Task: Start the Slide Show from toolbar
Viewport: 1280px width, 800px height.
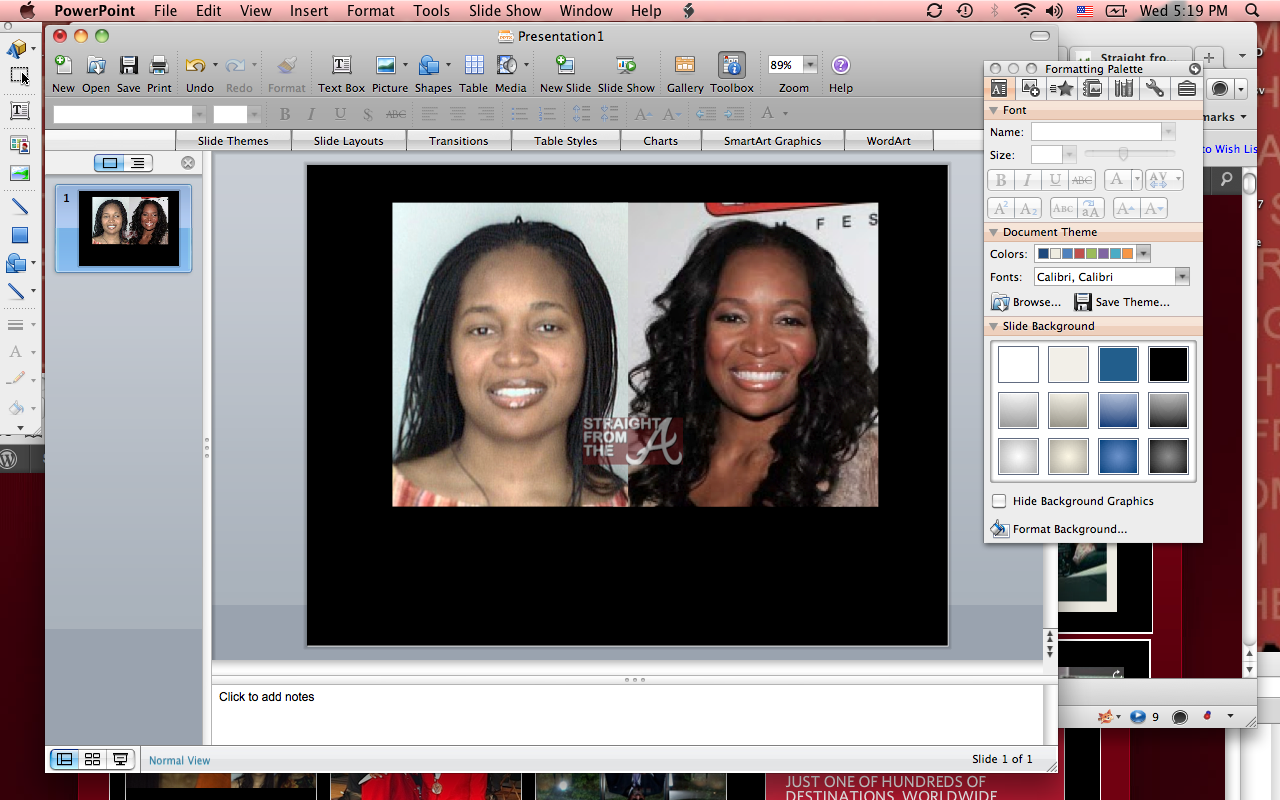Action: 626,66
